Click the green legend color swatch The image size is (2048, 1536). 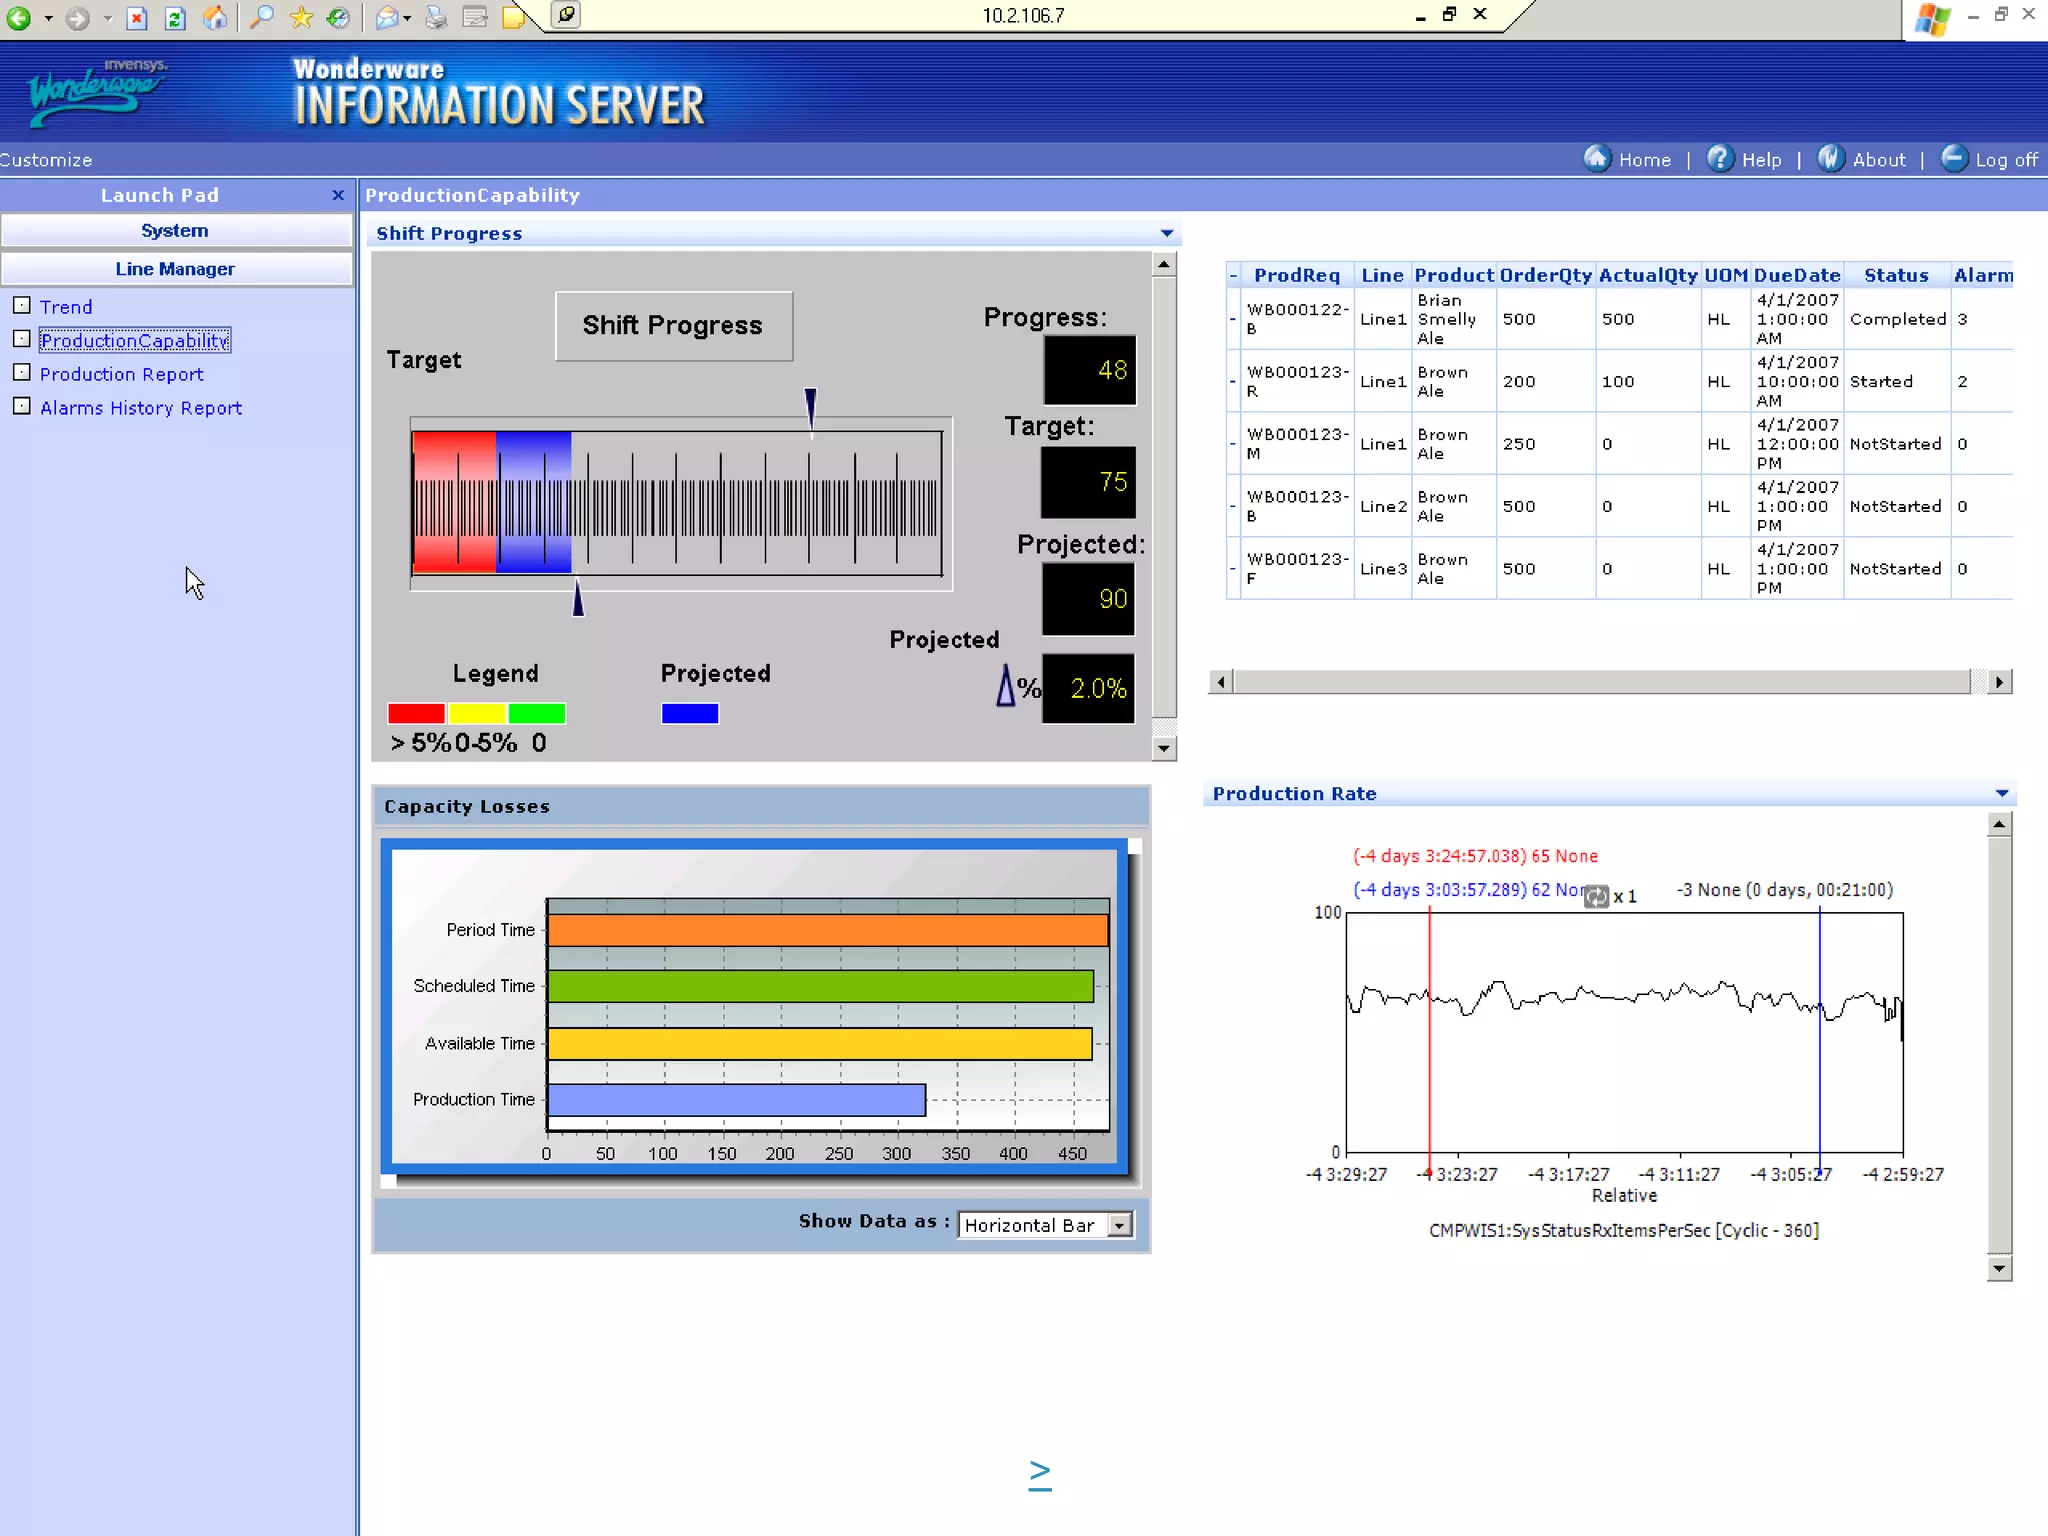[537, 713]
